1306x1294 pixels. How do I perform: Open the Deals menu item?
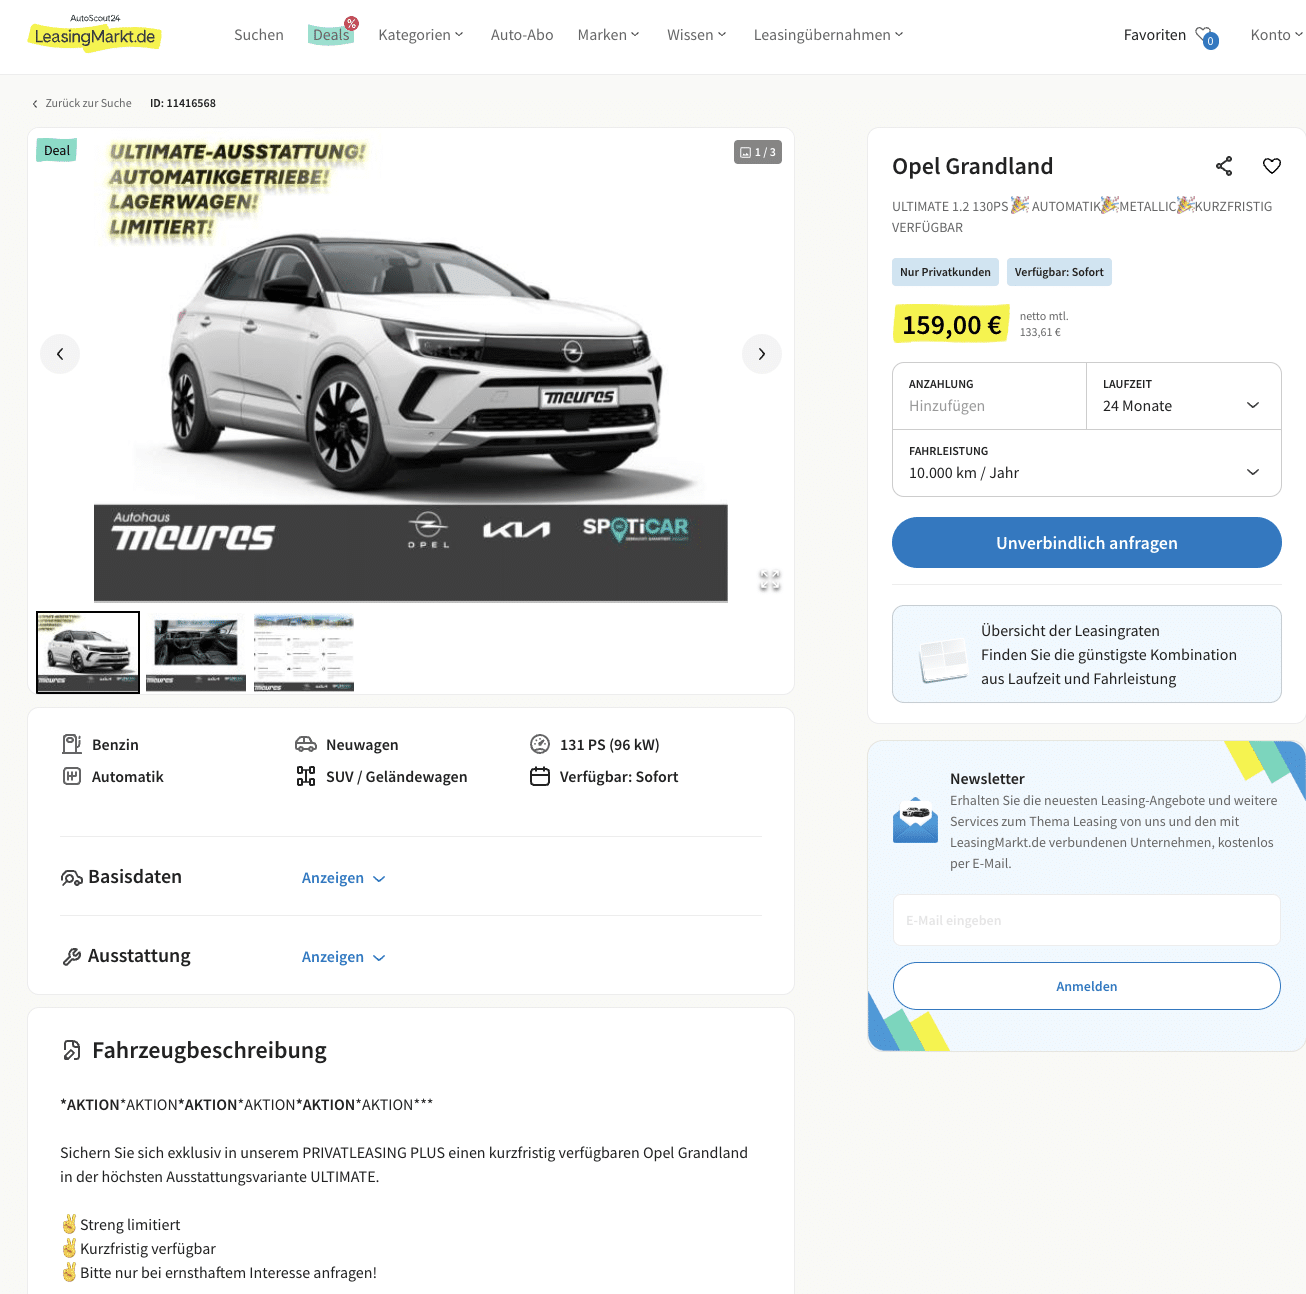(331, 35)
